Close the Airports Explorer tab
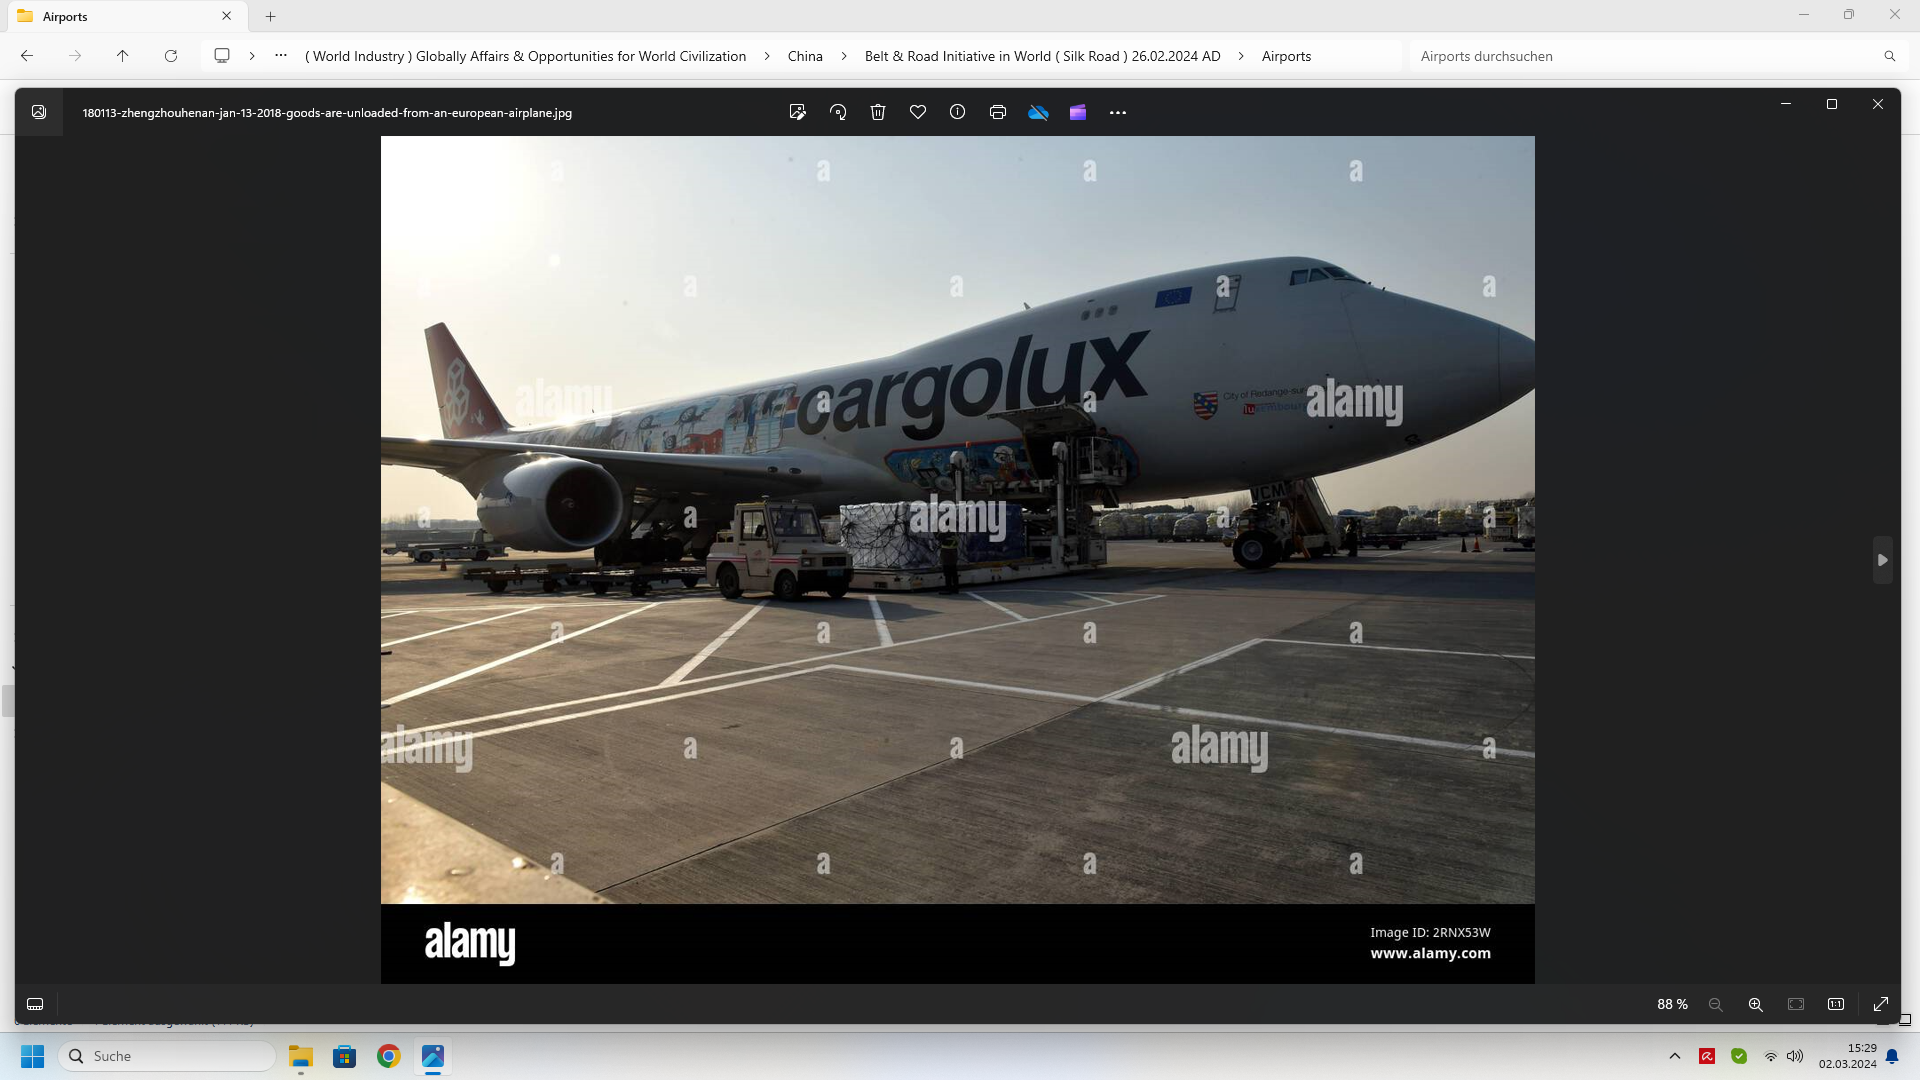 (x=227, y=16)
